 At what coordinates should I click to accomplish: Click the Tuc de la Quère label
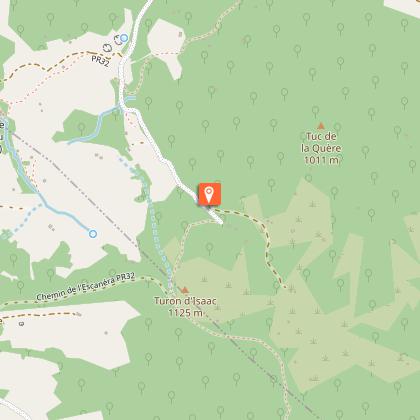[x=321, y=142]
